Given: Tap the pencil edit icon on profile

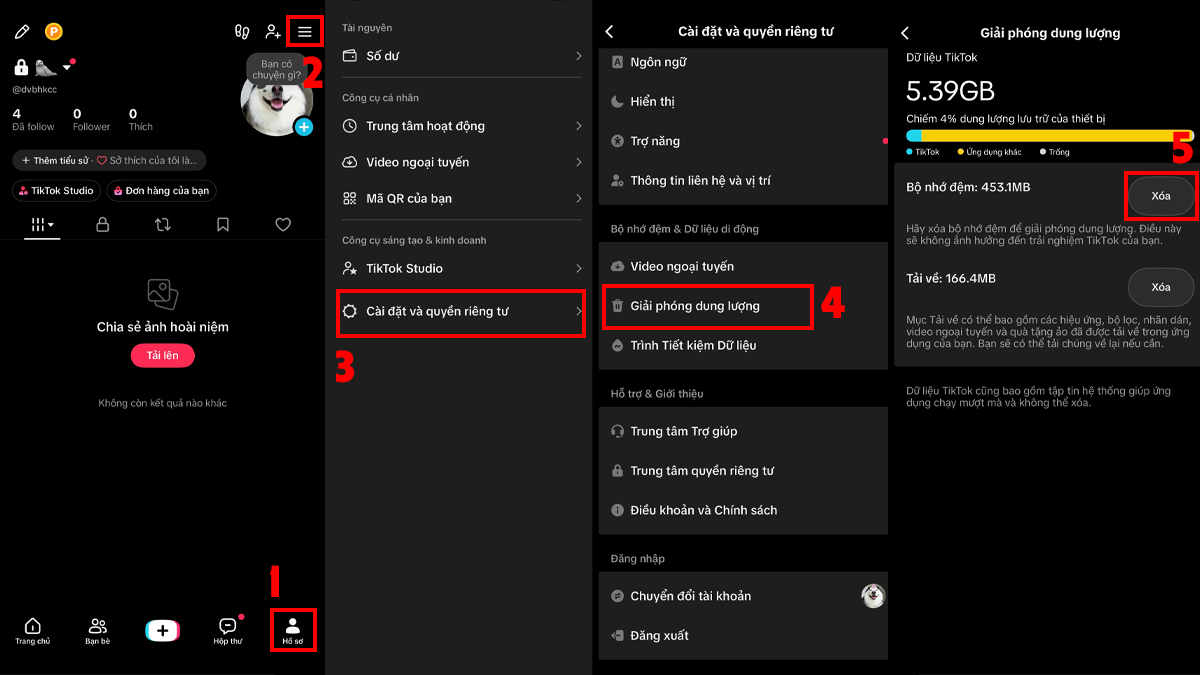Looking at the screenshot, I should tap(22, 32).
